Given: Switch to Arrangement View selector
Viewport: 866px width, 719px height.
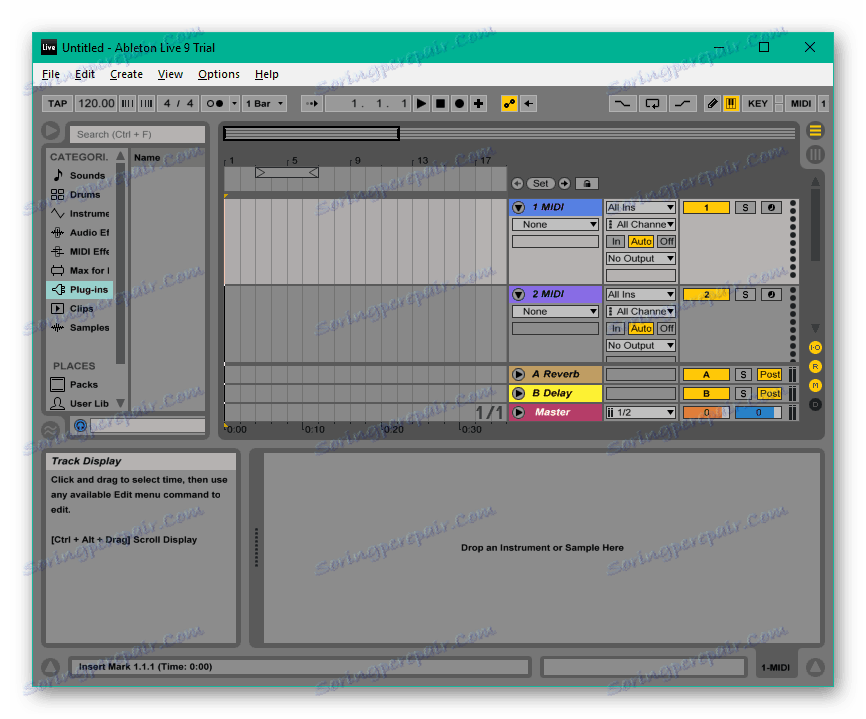Looking at the screenshot, I should [815, 131].
